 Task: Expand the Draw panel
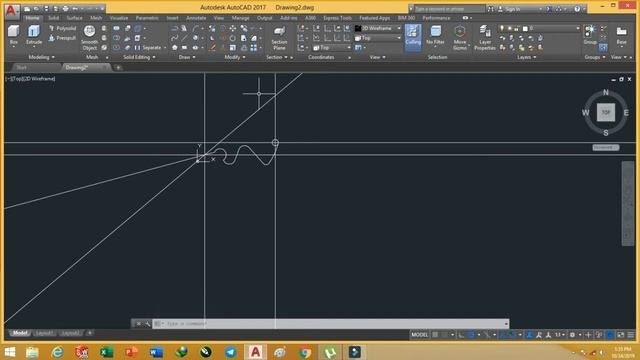[187, 57]
